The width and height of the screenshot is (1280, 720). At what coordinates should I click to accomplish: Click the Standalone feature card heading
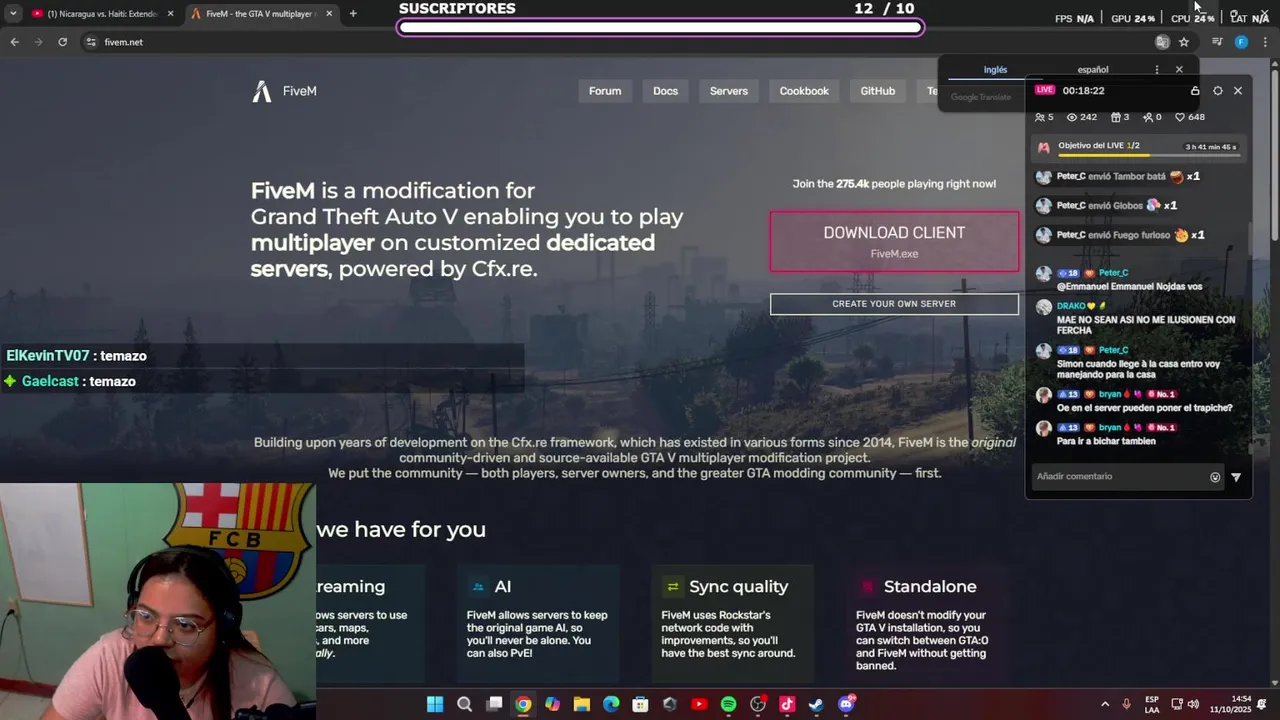click(930, 587)
